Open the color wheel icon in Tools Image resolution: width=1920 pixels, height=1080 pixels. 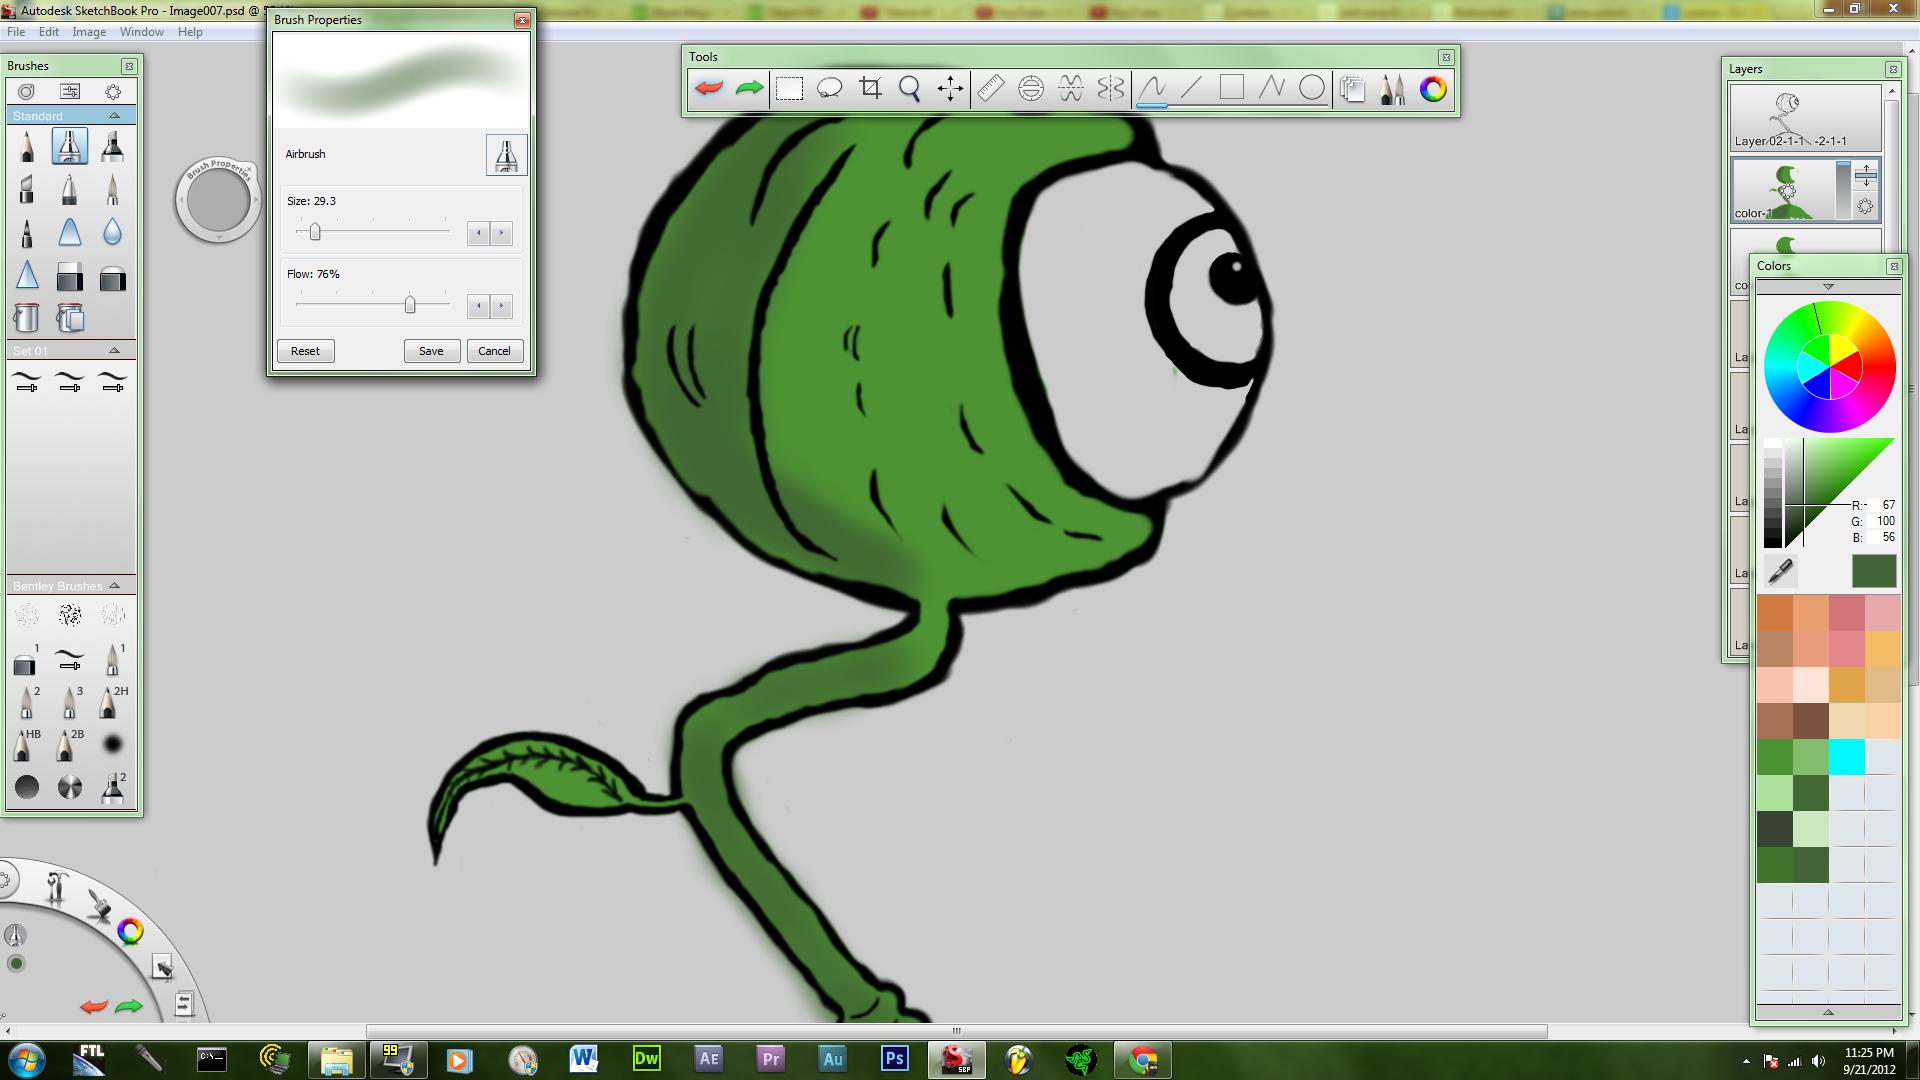click(x=1433, y=89)
